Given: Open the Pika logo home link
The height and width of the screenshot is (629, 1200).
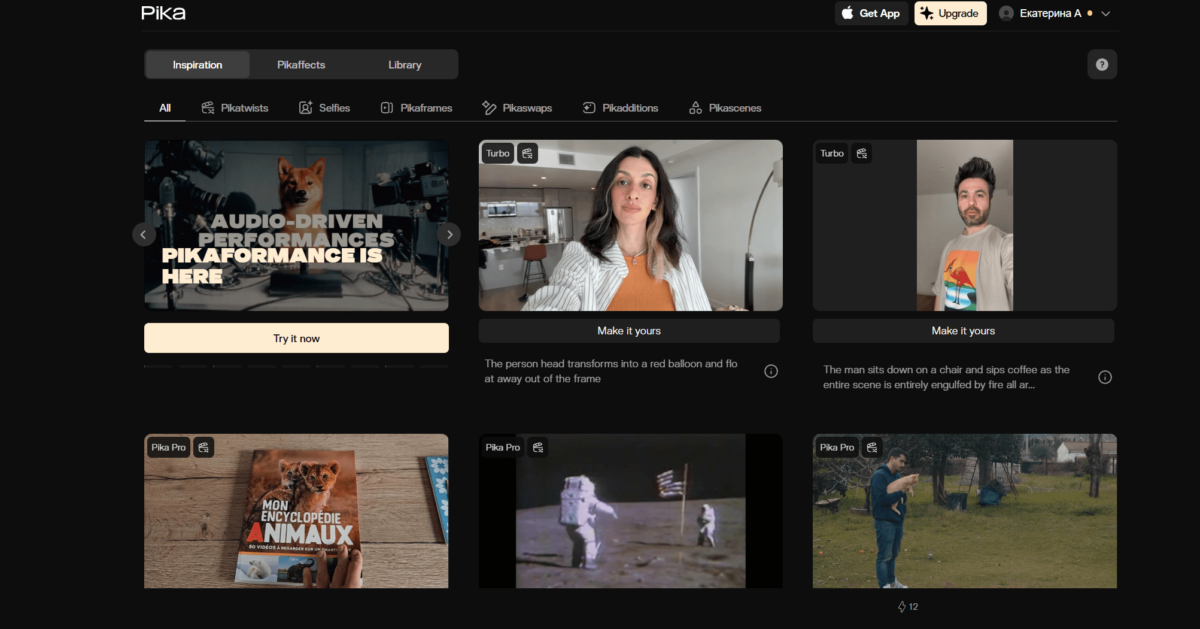Looking at the screenshot, I should coord(163,13).
